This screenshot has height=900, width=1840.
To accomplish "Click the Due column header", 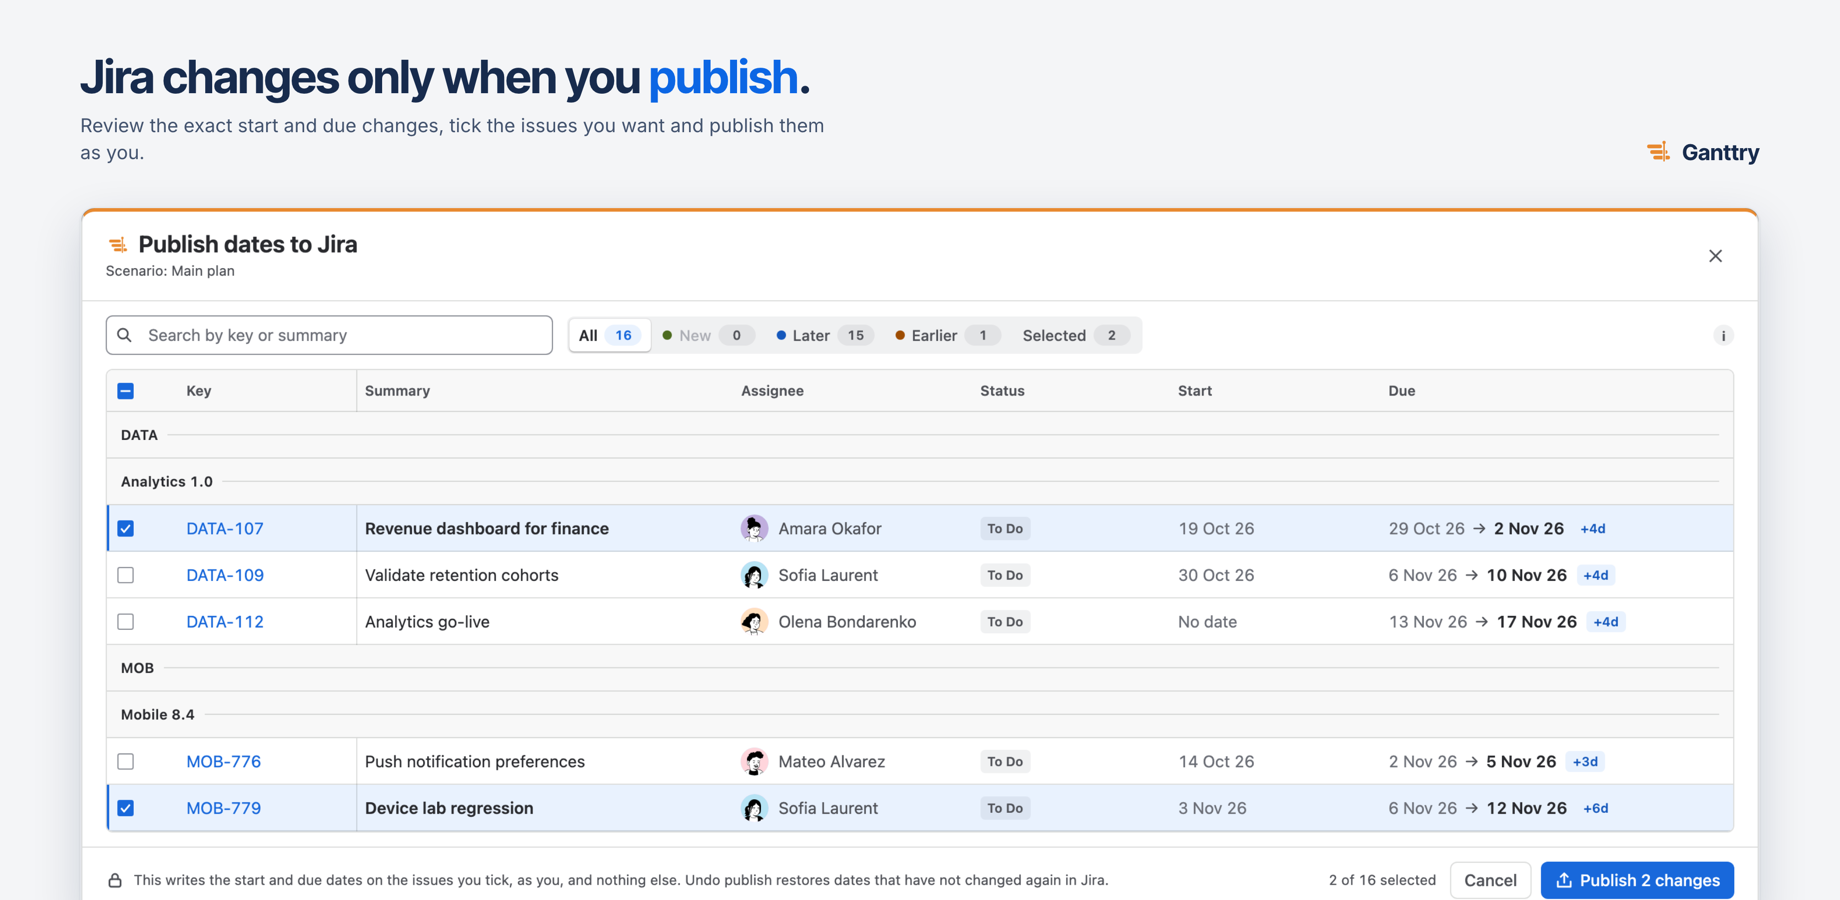I will [1401, 391].
